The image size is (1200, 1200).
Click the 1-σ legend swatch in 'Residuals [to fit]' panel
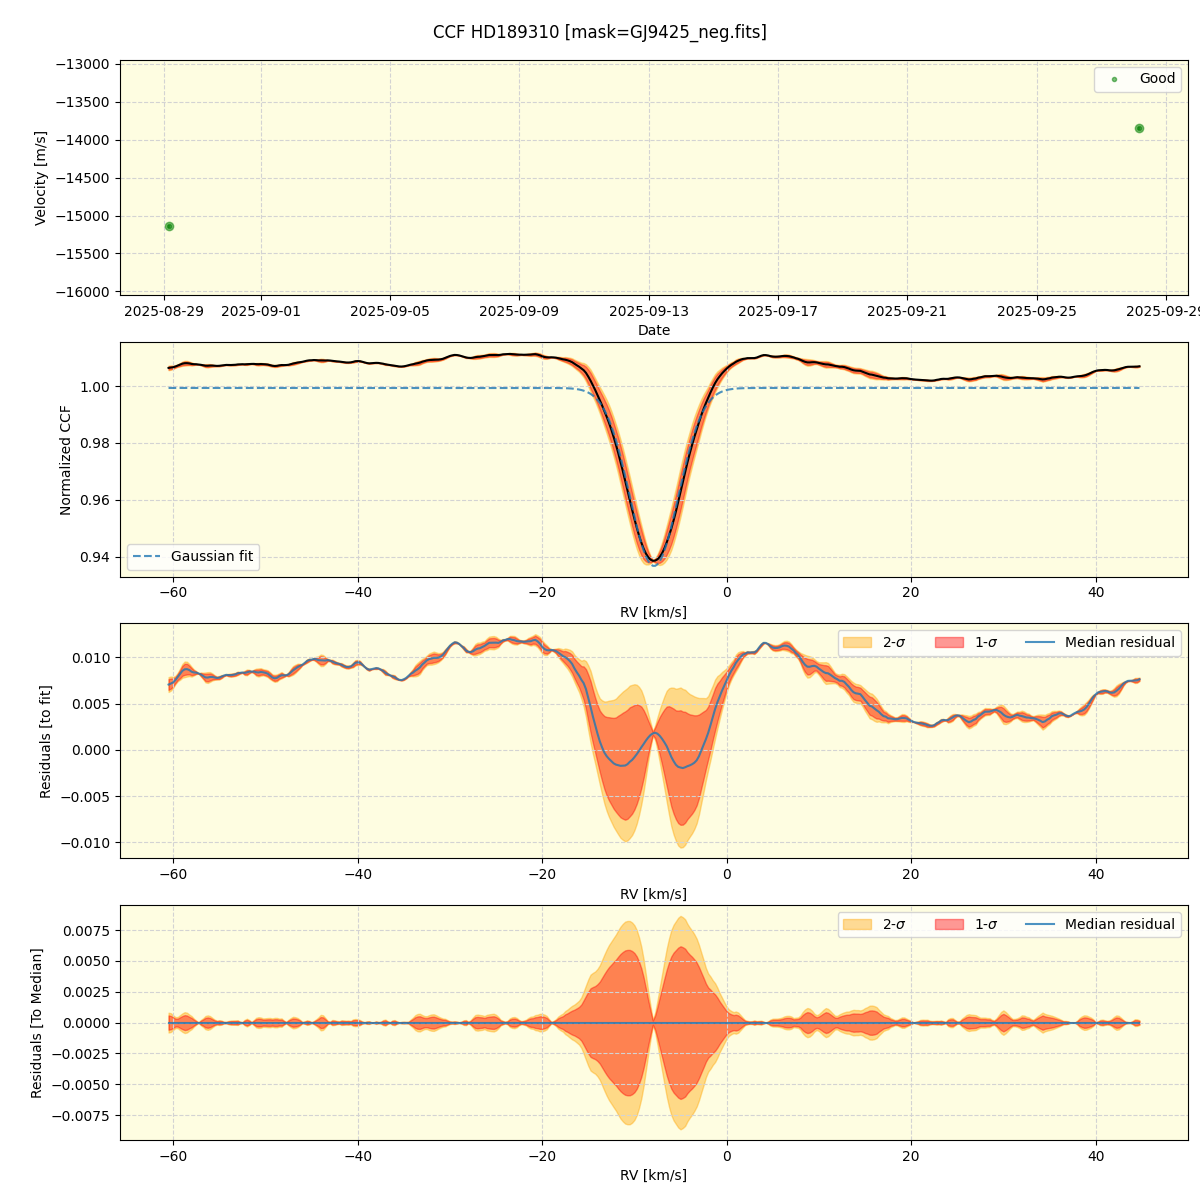[950, 642]
